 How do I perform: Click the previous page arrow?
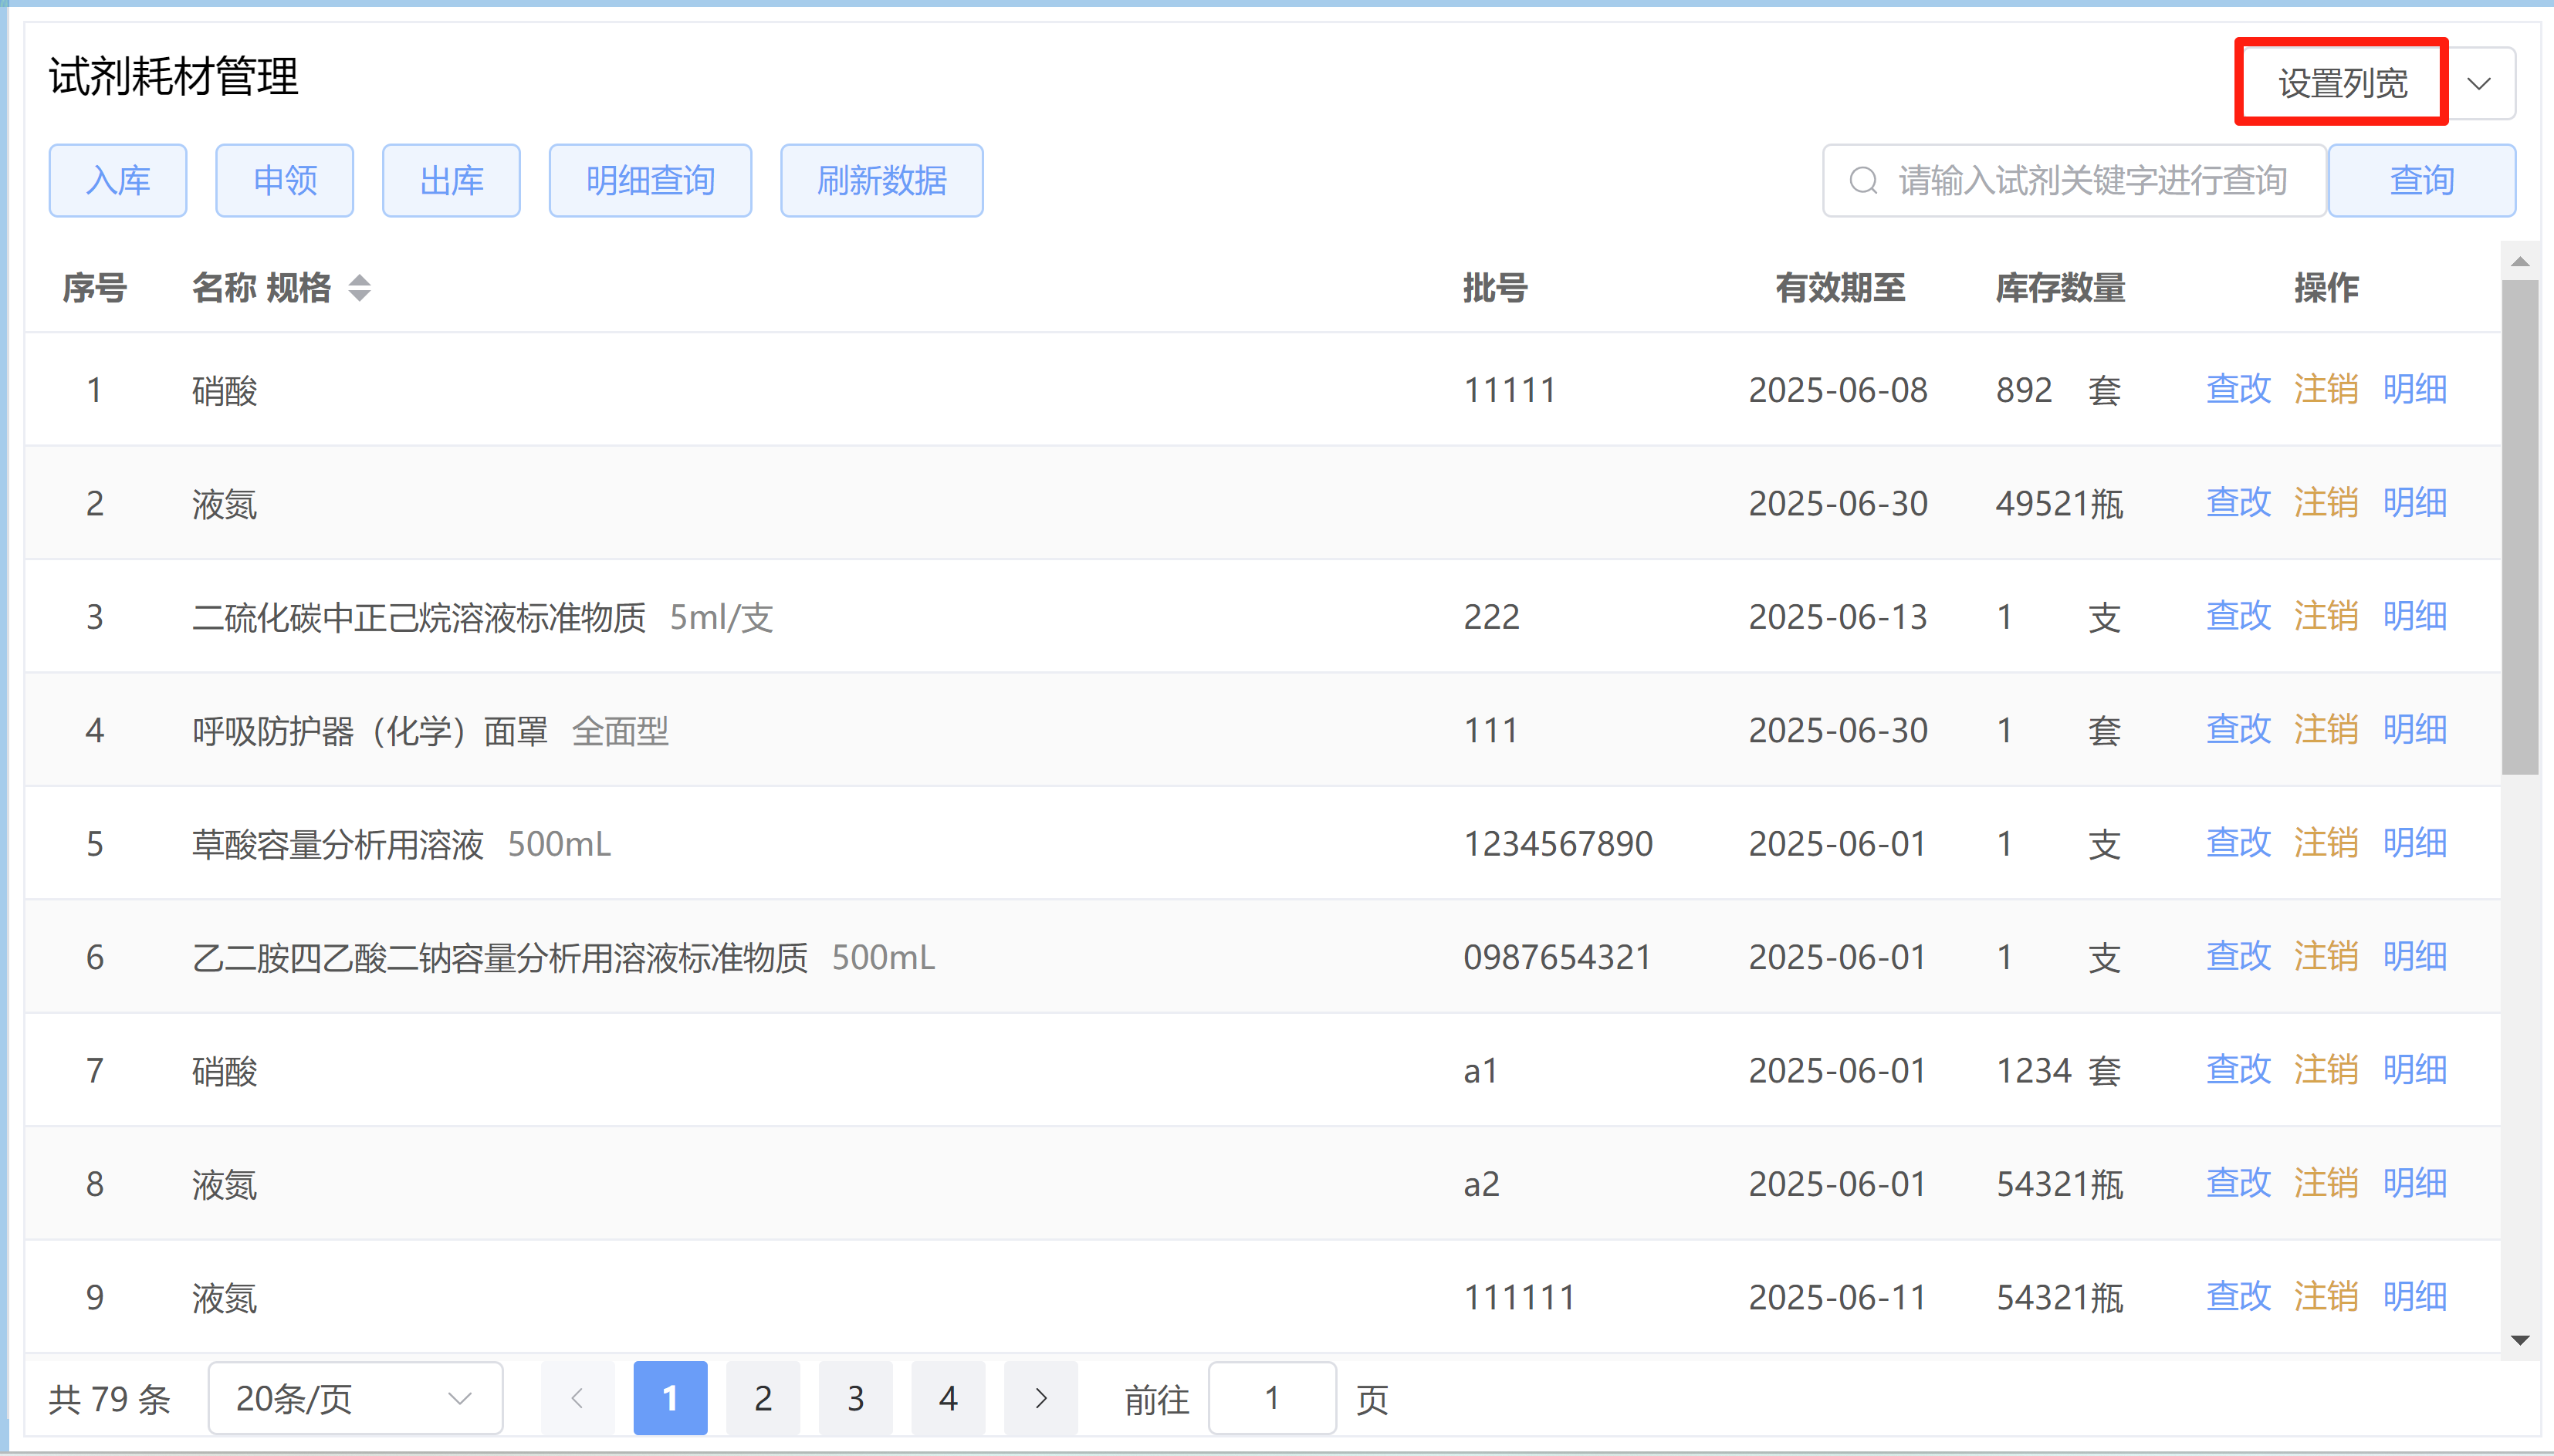(577, 1397)
